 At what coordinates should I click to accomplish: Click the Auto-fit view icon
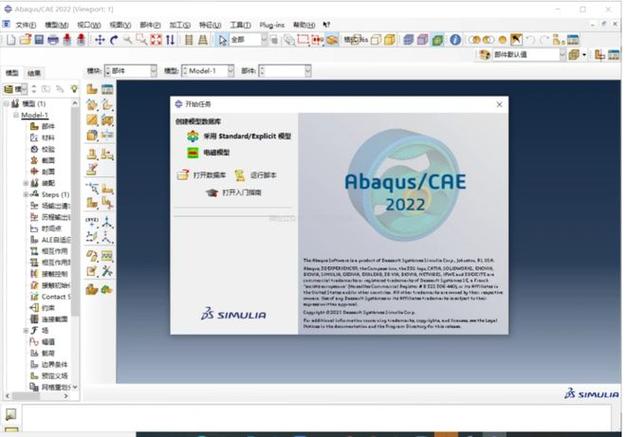tap(156, 40)
